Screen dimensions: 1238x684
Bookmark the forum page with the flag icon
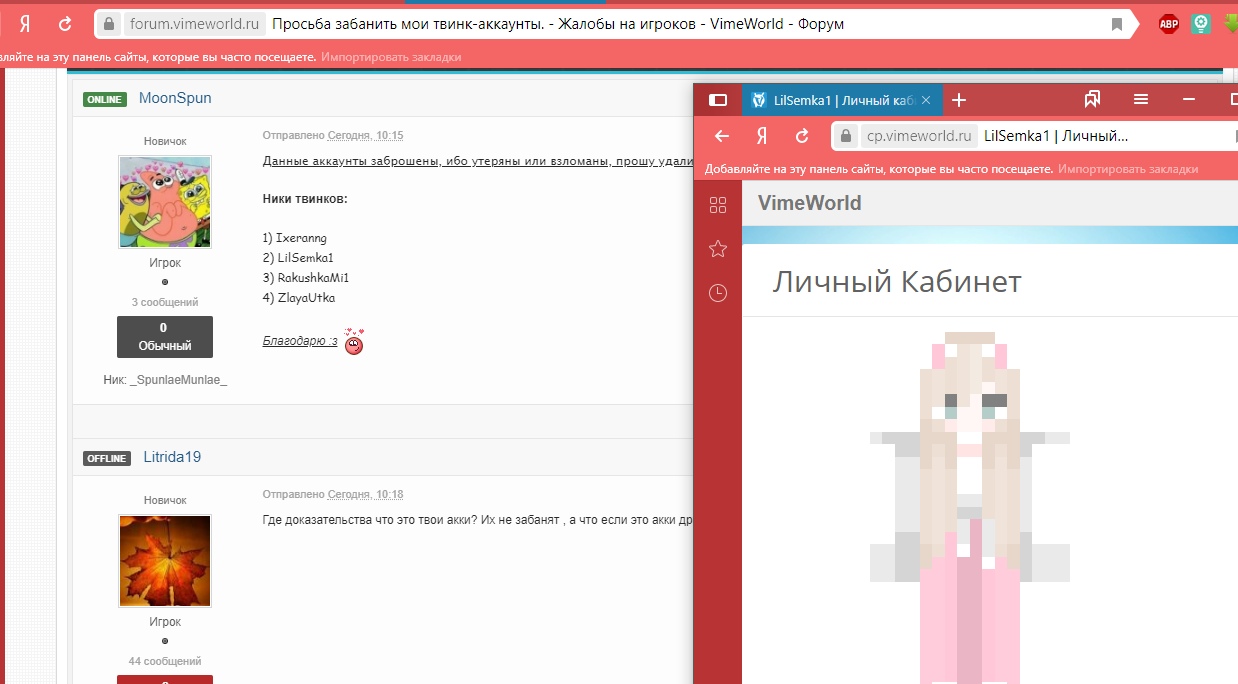pos(1117,24)
